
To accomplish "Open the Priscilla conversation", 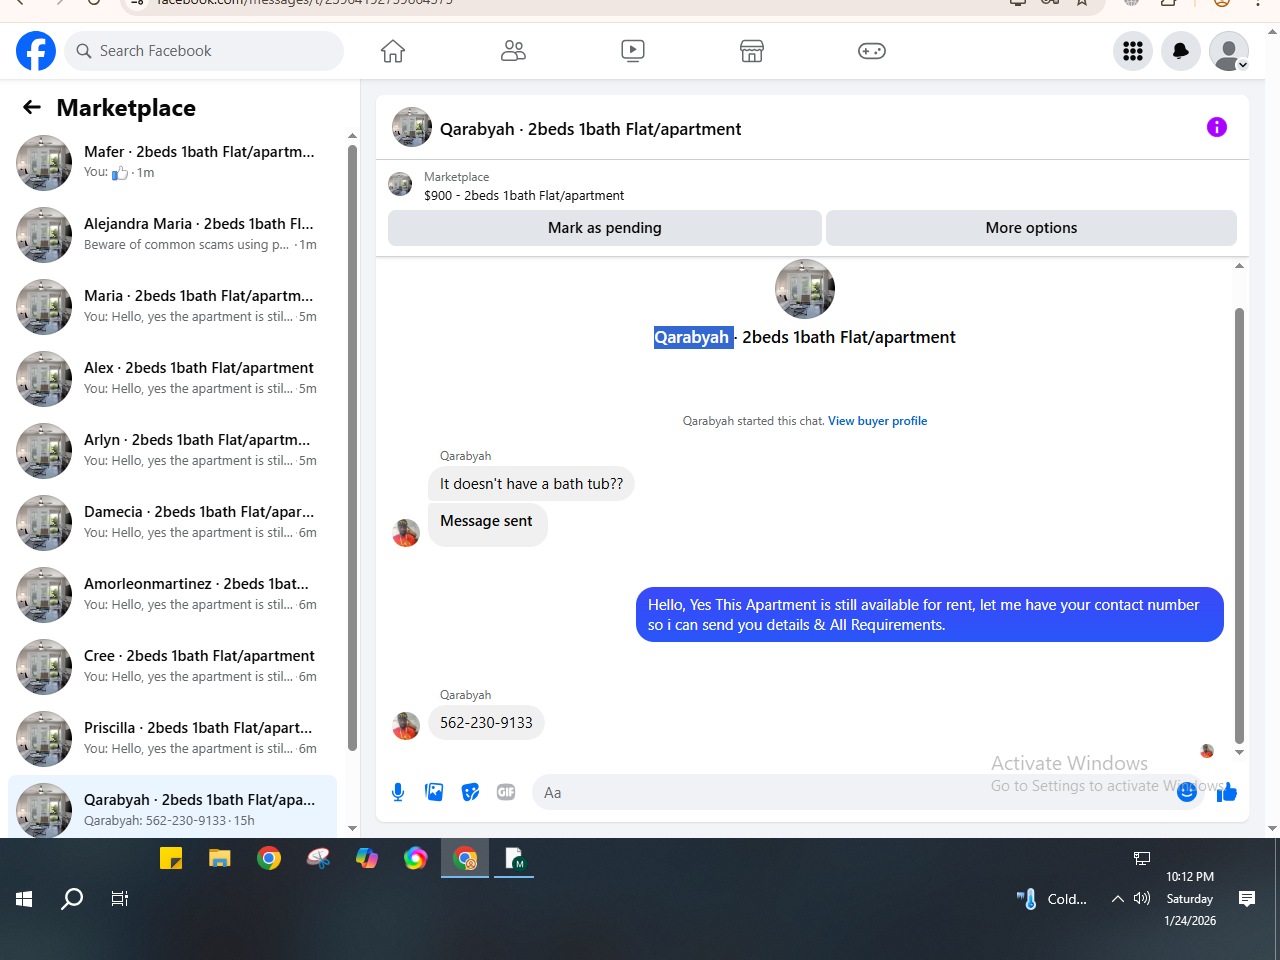I will point(172,738).
